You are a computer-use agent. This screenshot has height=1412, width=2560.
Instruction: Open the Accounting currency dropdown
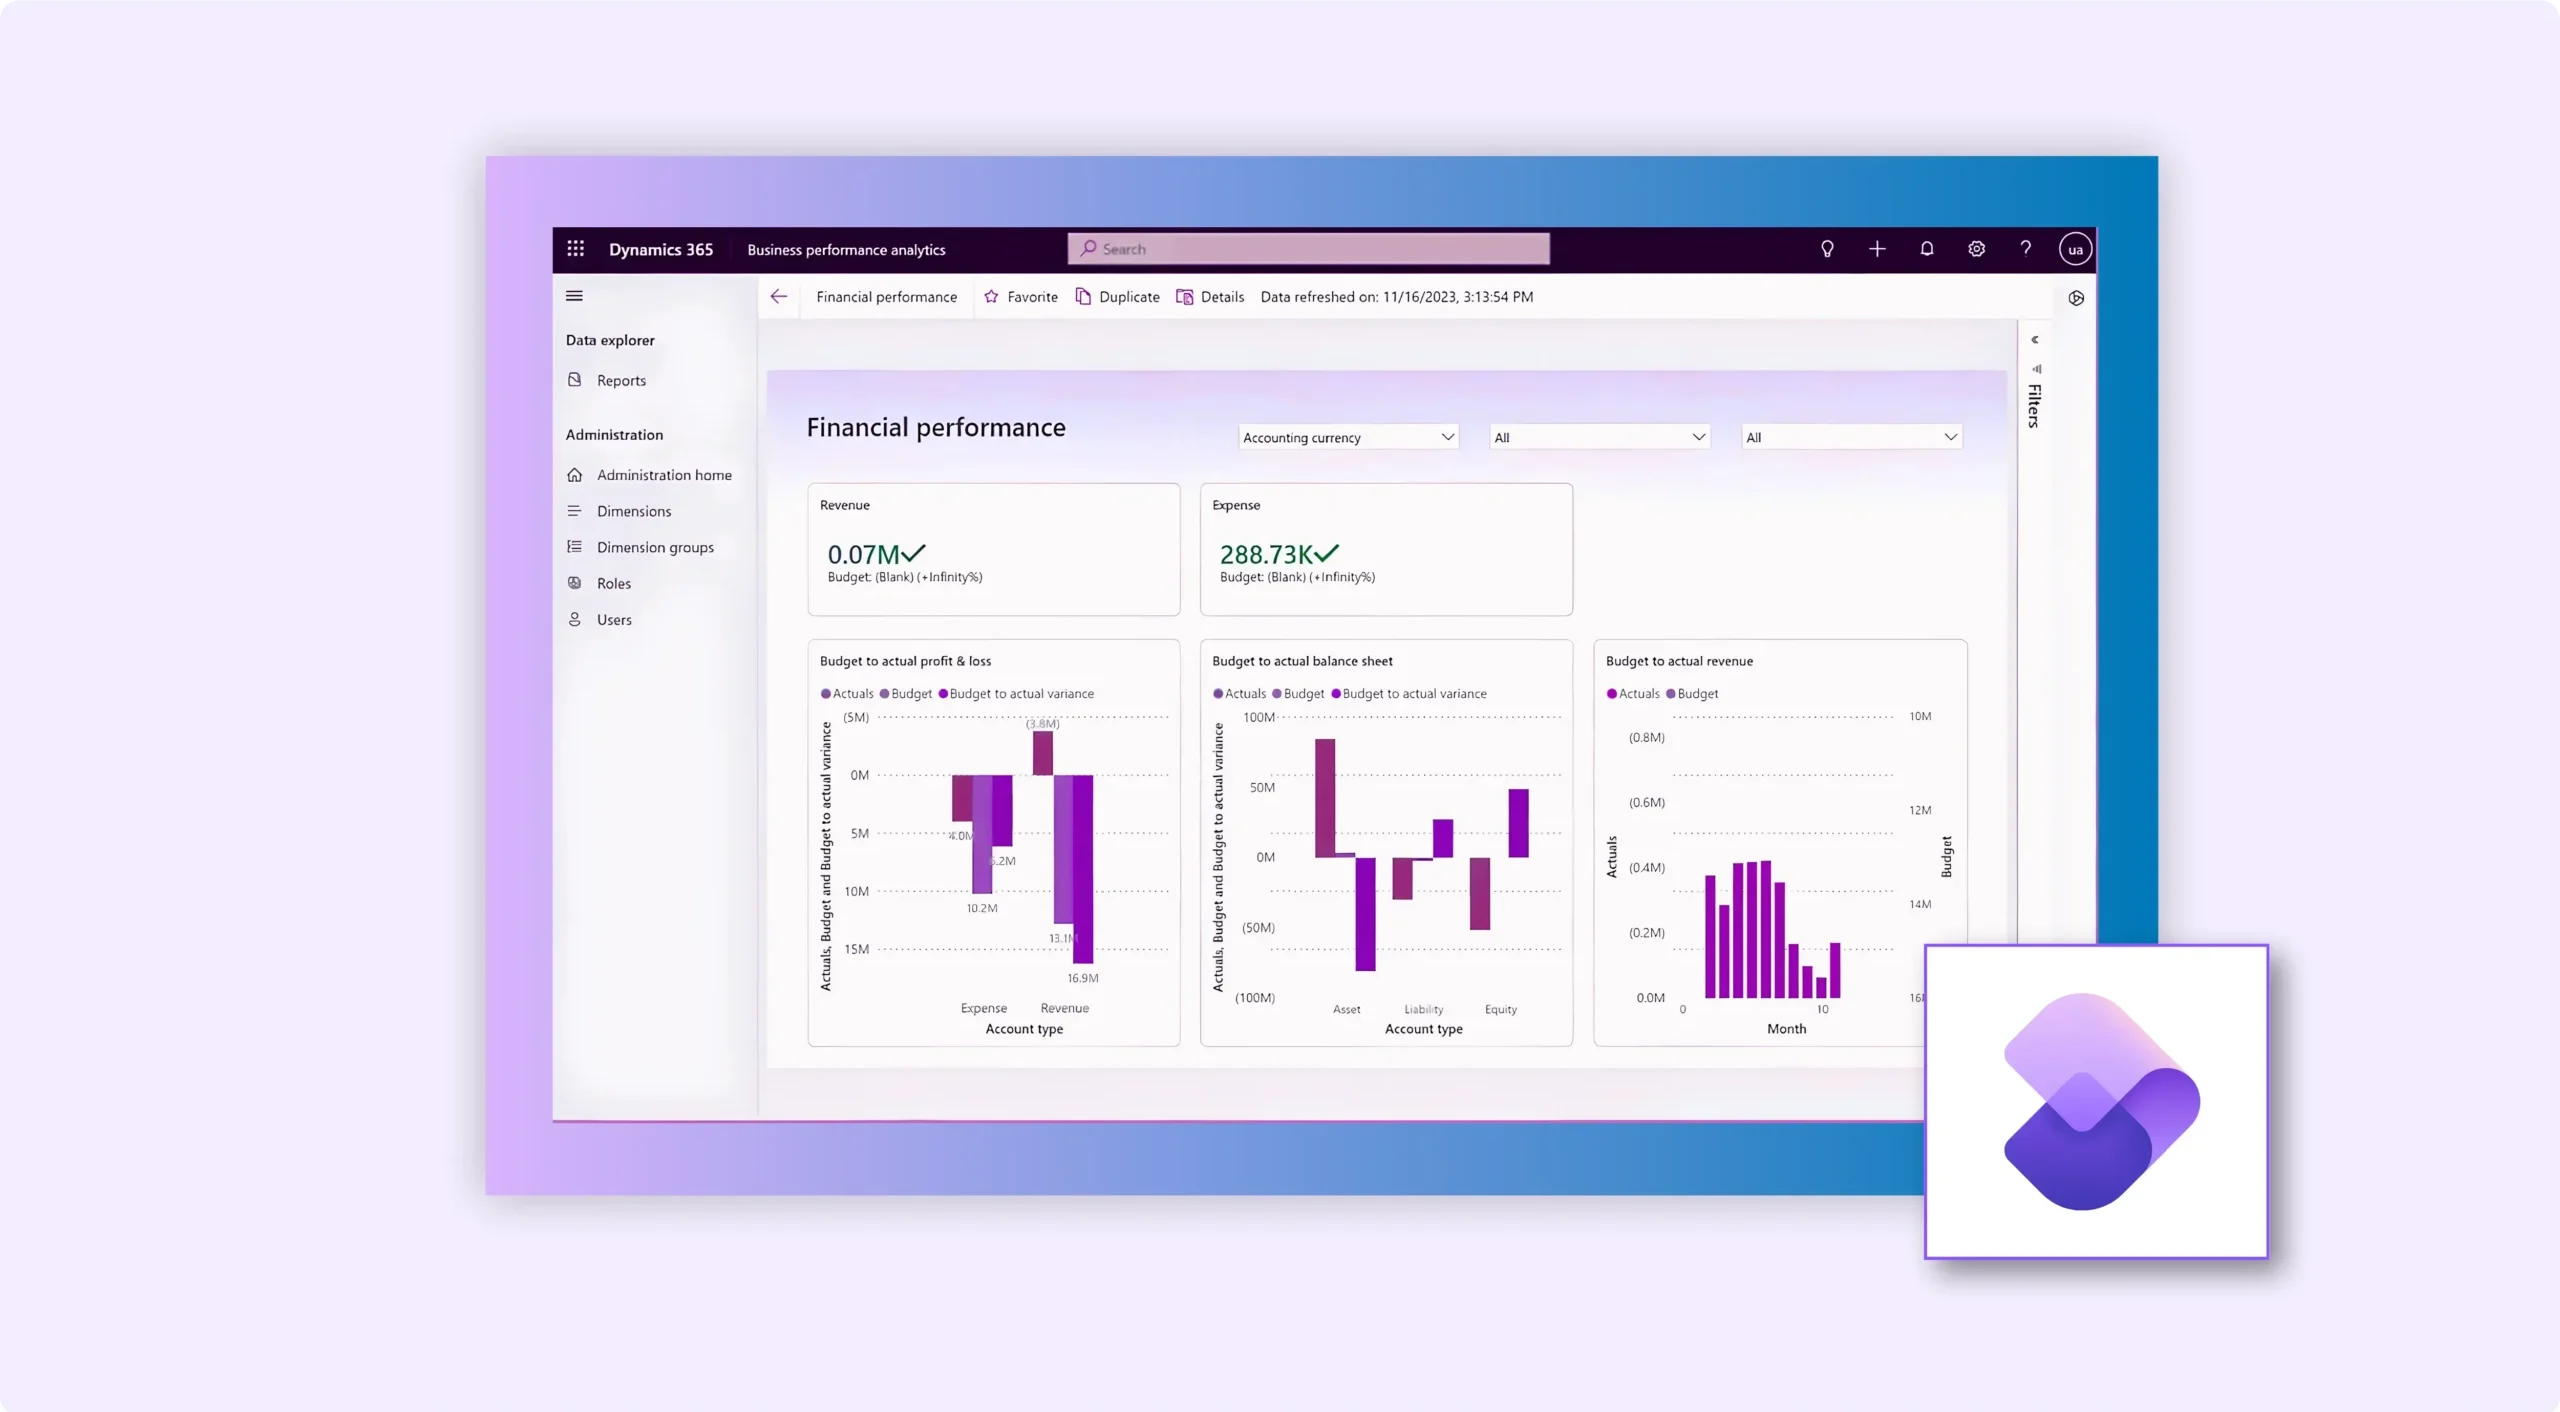[1348, 437]
